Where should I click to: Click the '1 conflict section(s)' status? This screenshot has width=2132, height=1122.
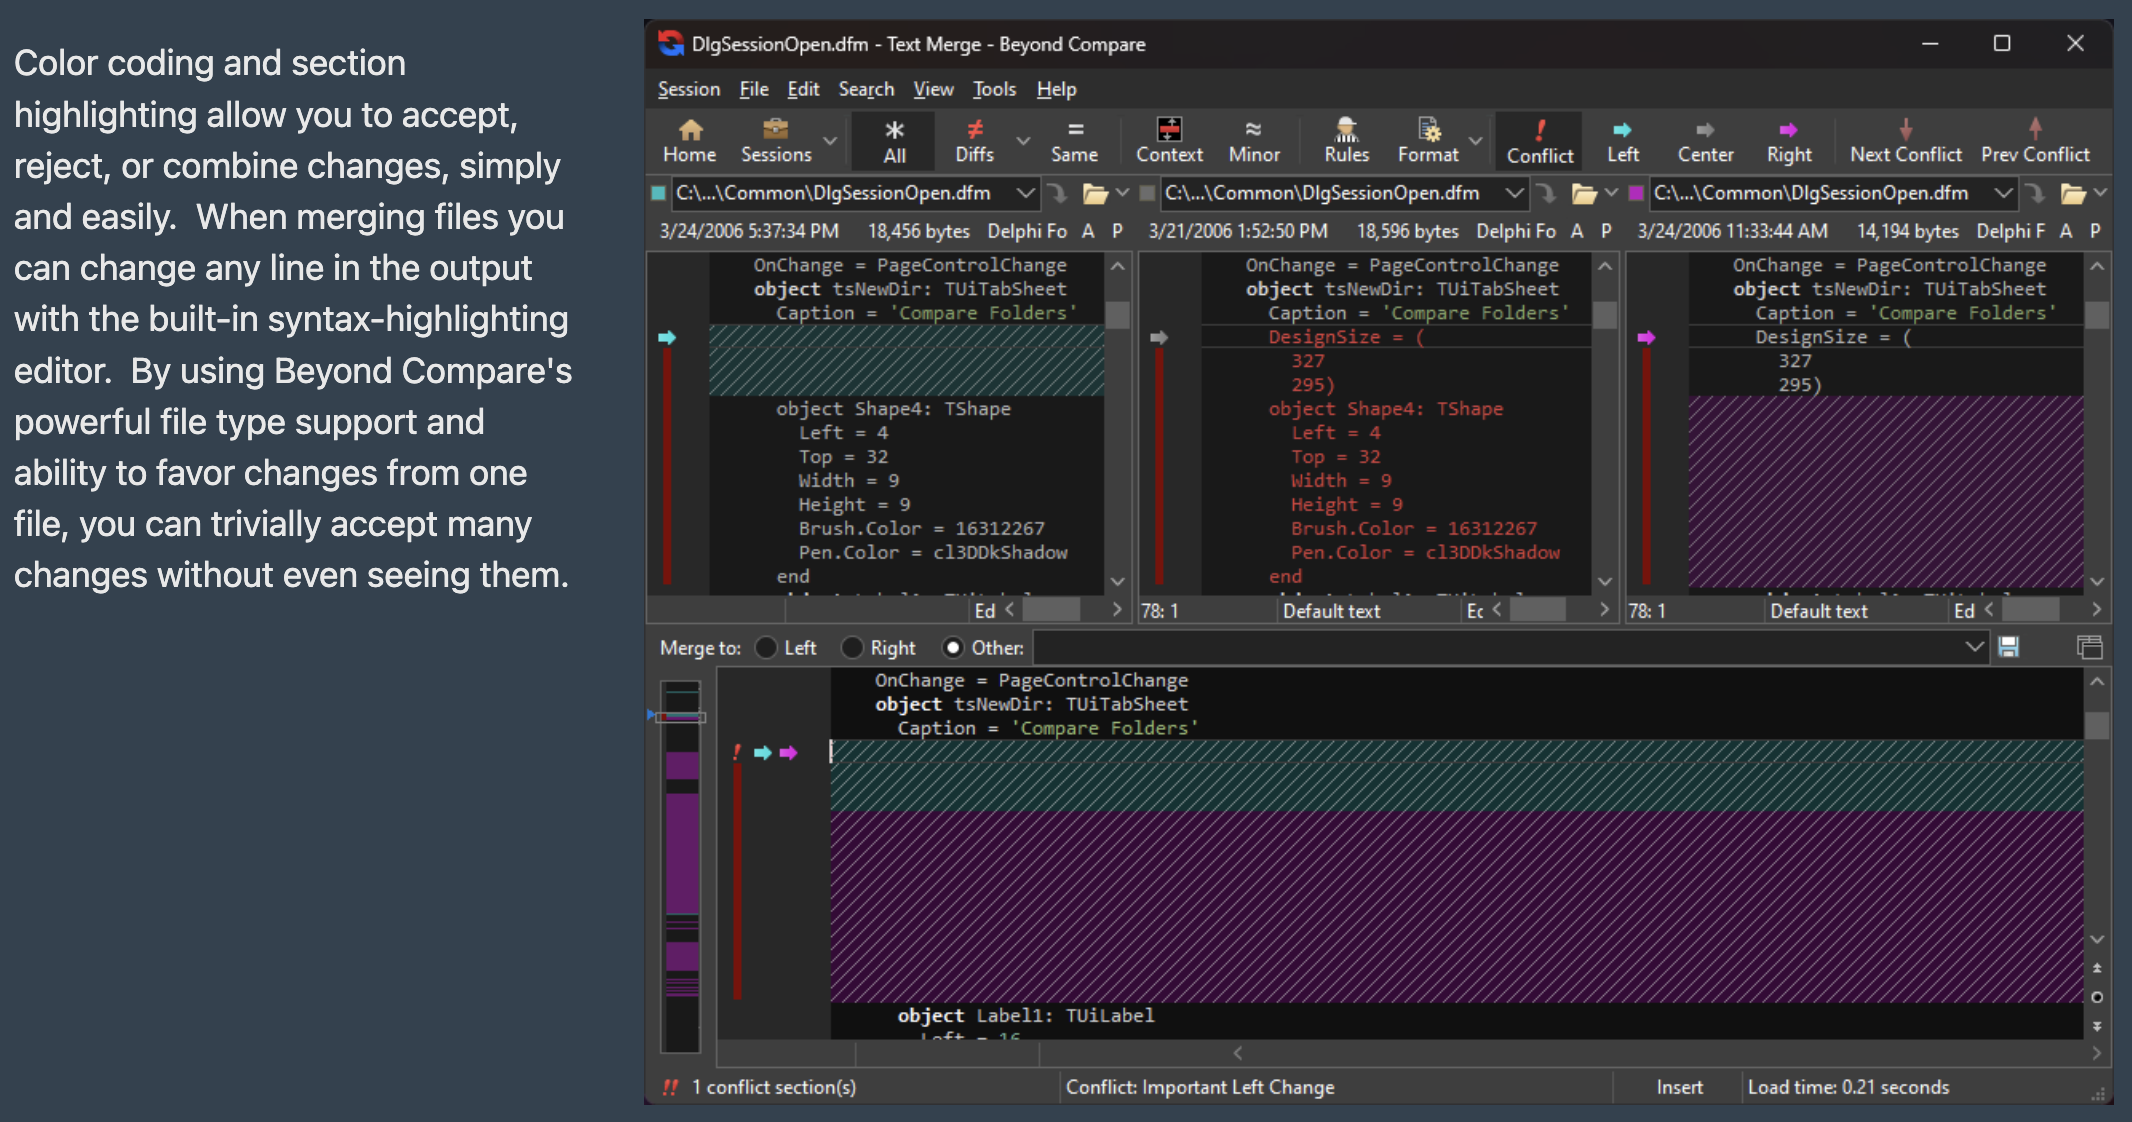click(773, 1087)
